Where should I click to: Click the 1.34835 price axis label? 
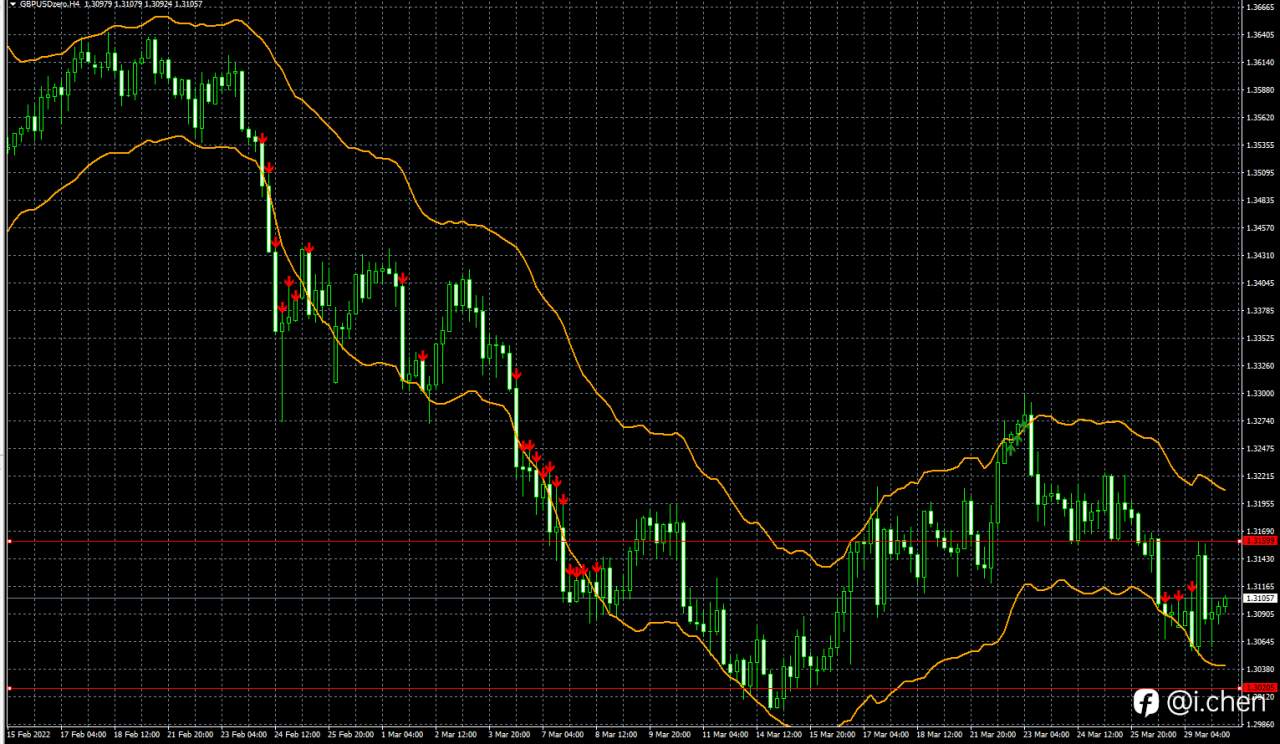(x=1260, y=201)
